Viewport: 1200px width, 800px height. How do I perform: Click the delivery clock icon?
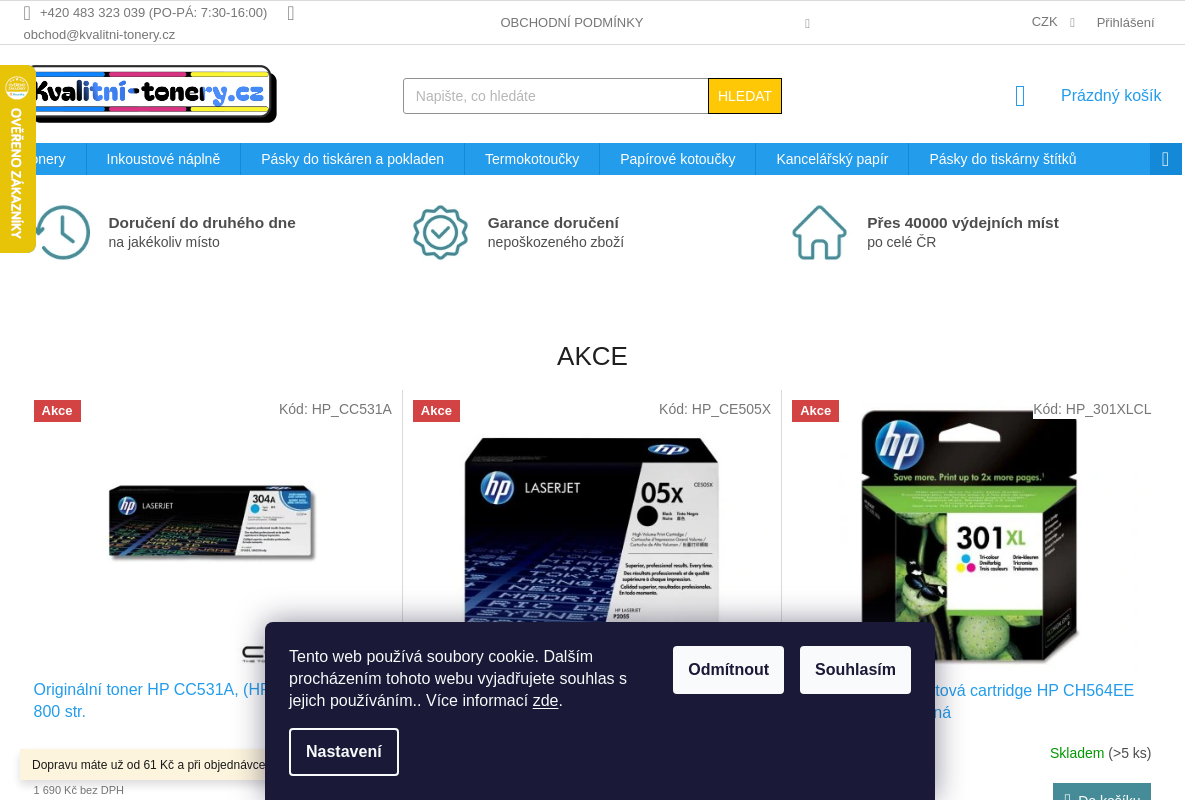coord(62,232)
